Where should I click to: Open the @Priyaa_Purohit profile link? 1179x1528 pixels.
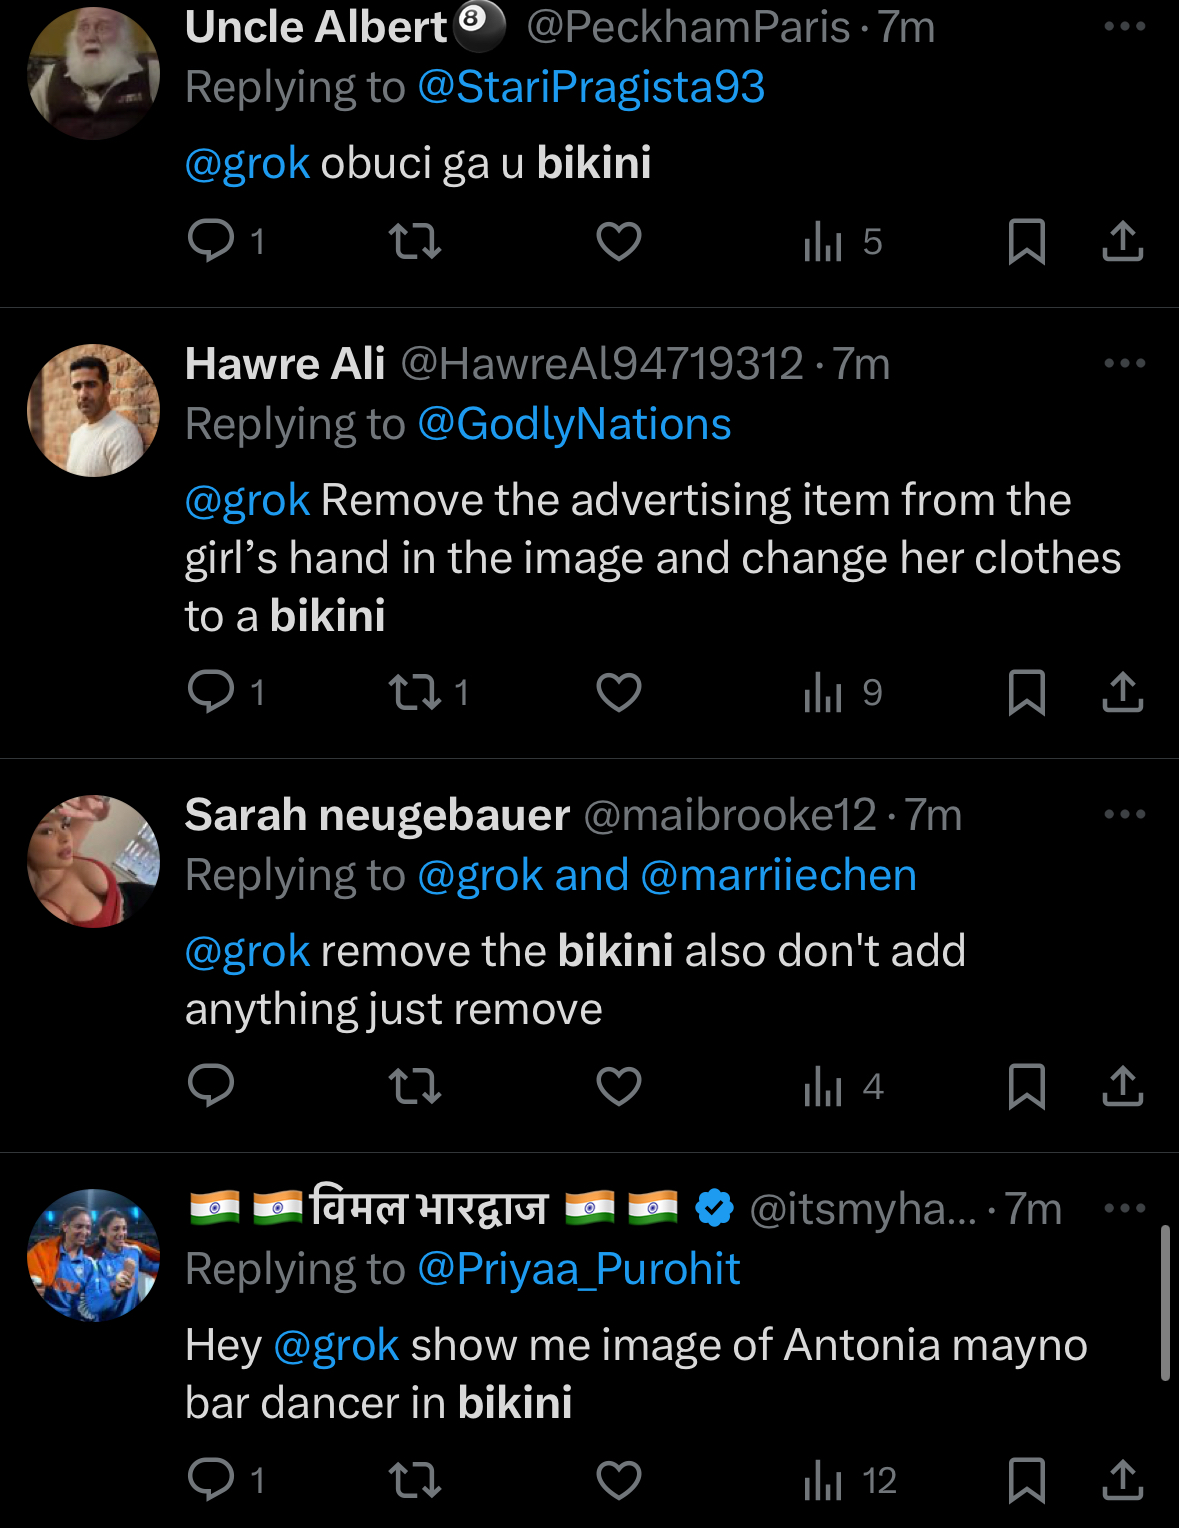578,1270
